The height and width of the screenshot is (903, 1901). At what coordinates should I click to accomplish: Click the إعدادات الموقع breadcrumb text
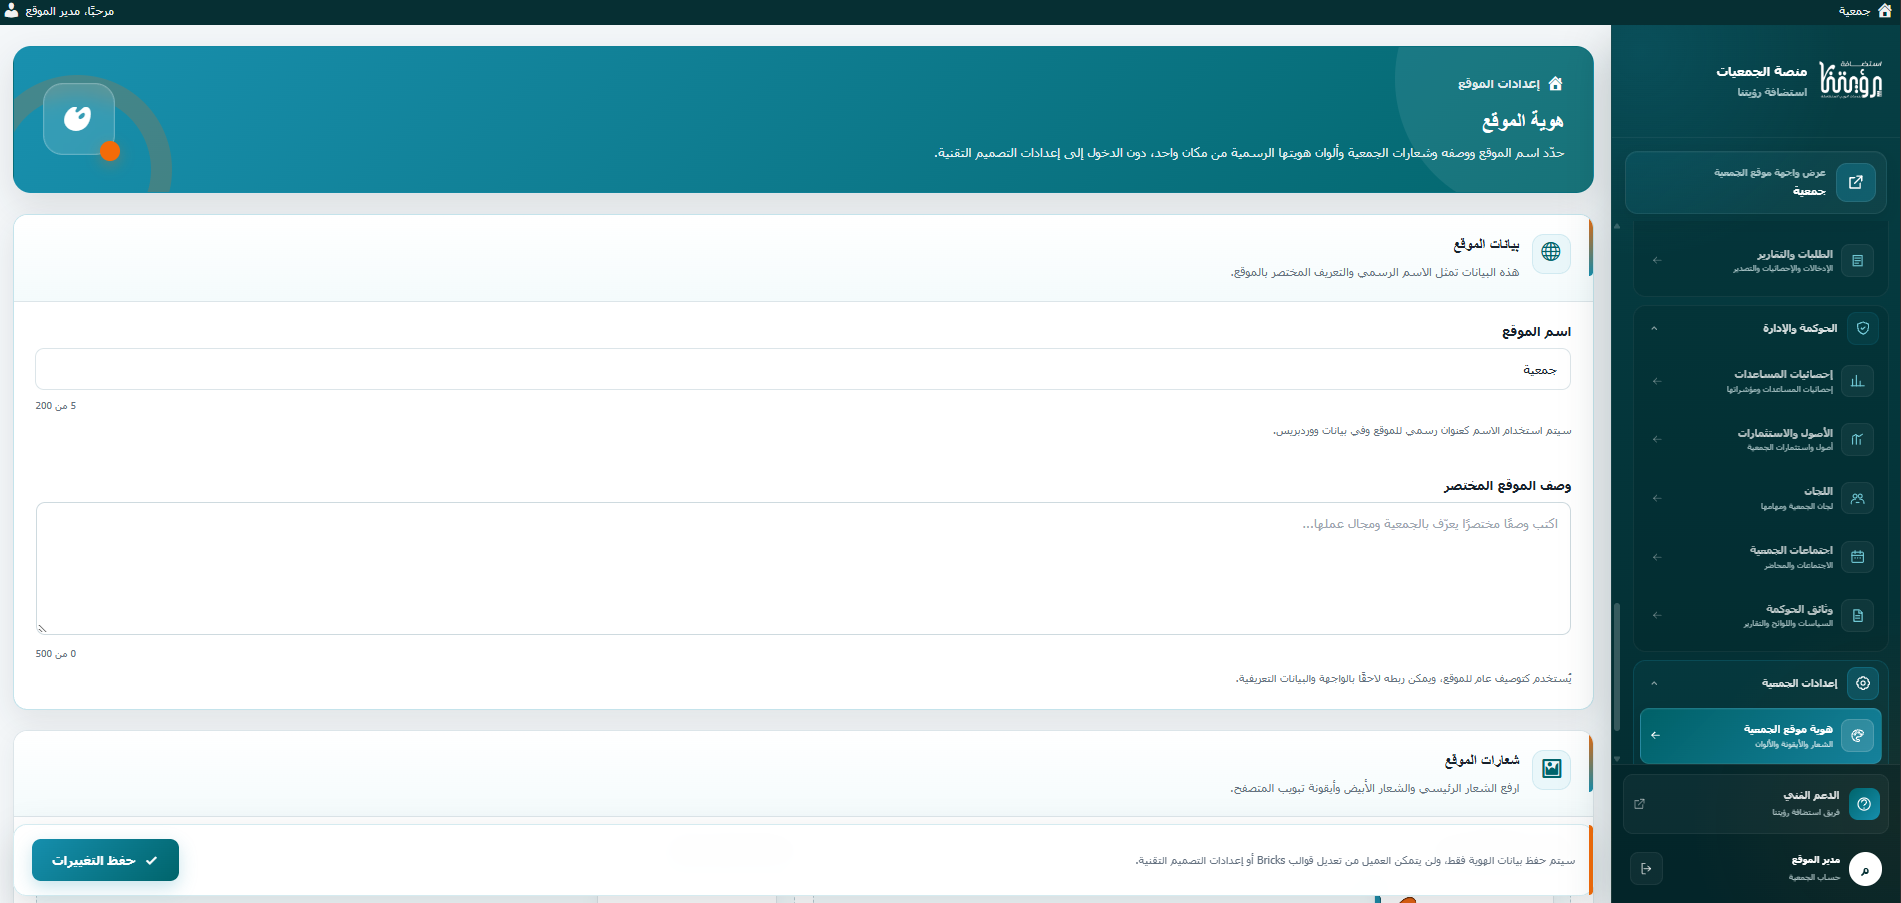tap(1499, 84)
